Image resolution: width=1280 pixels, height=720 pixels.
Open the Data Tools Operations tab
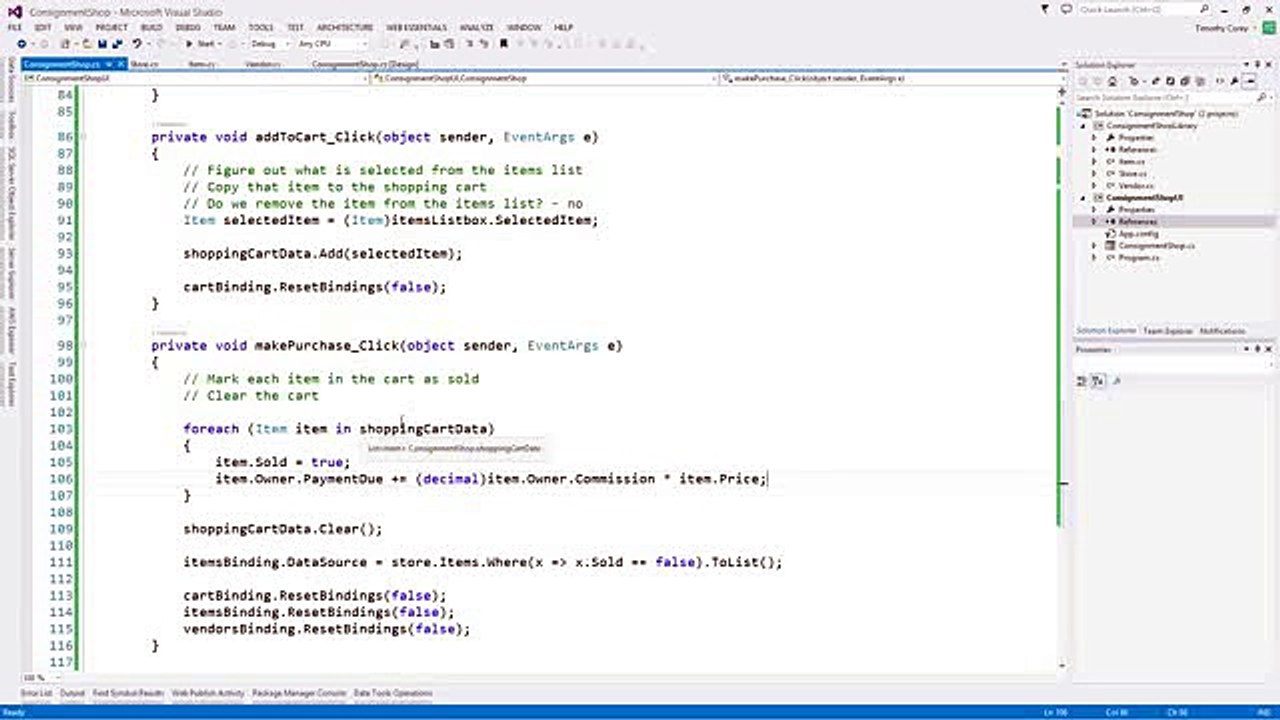(393, 693)
